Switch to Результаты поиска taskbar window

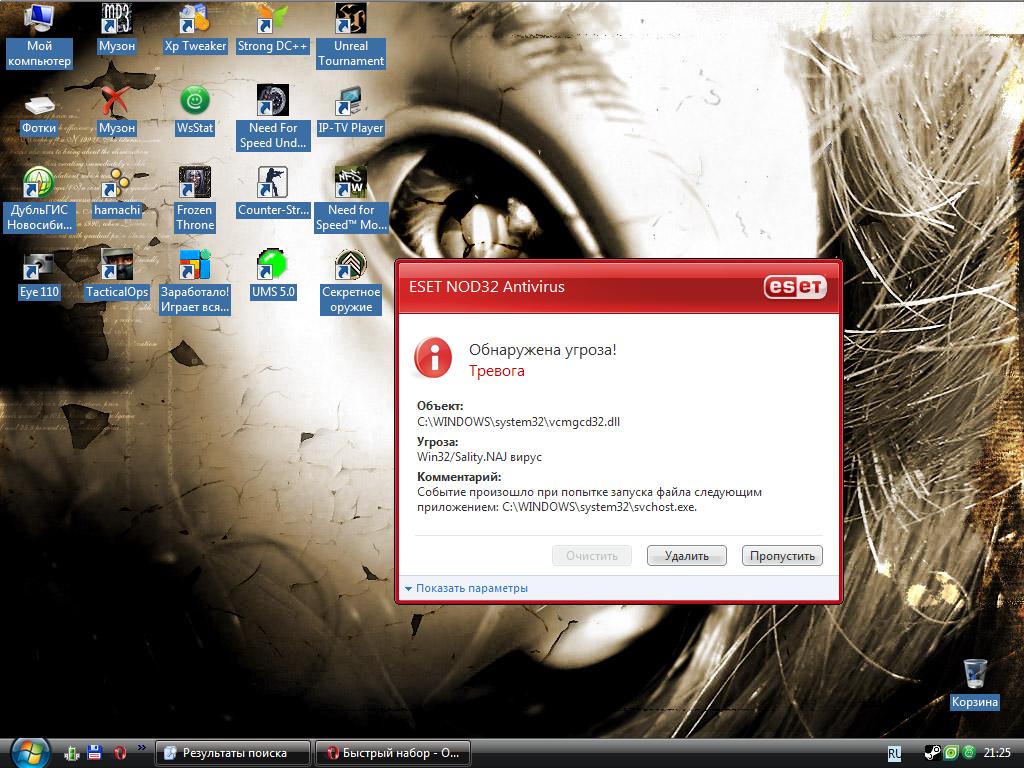(233, 753)
